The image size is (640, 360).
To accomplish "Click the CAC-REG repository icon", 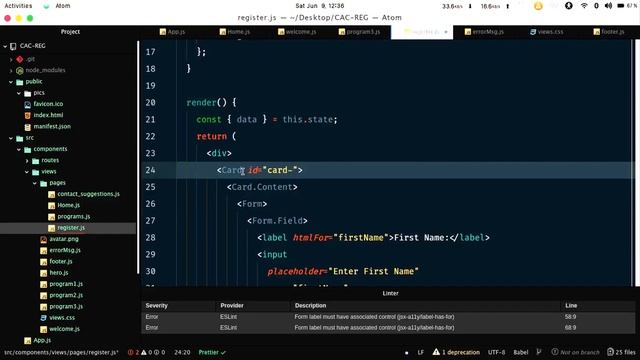I will click(x=13, y=47).
